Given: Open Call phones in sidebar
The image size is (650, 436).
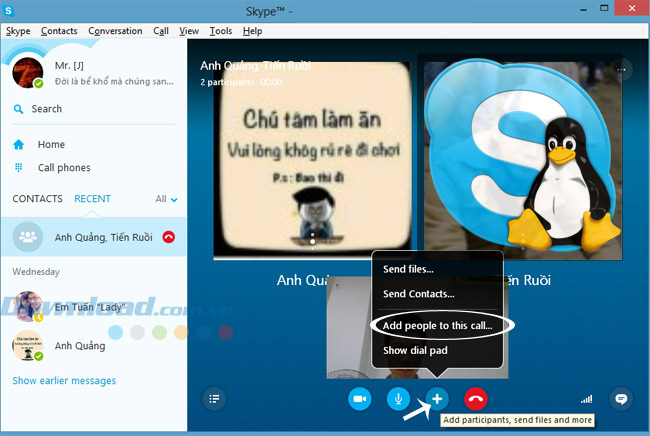Looking at the screenshot, I should (64, 168).
